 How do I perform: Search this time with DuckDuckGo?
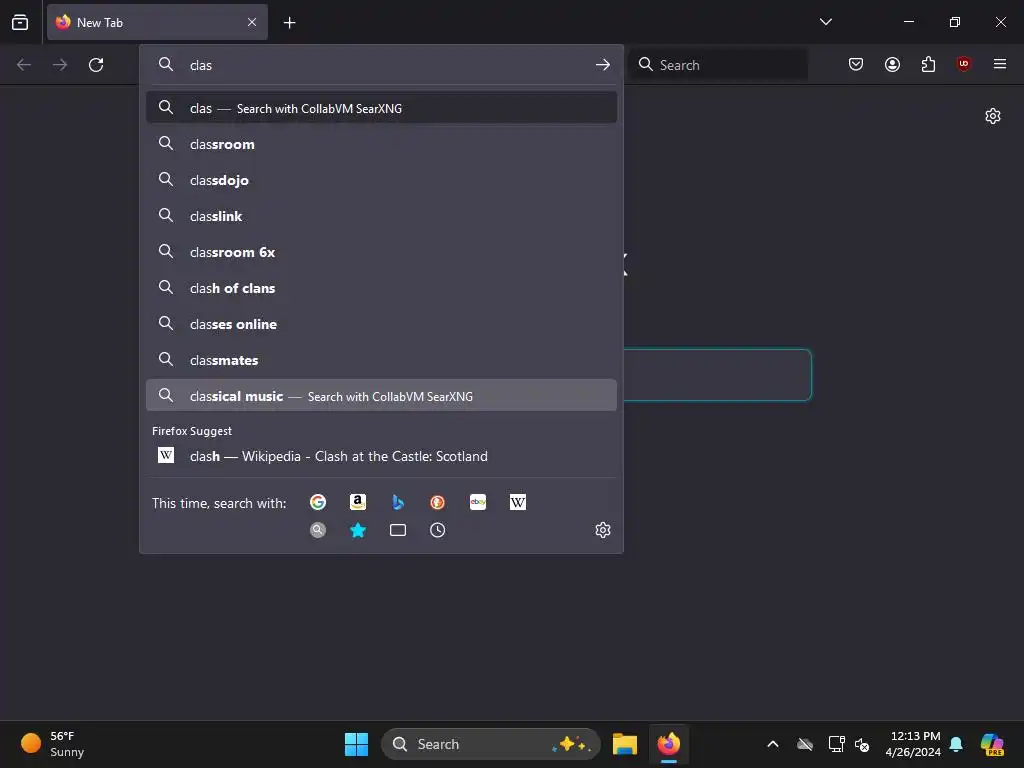438,502
